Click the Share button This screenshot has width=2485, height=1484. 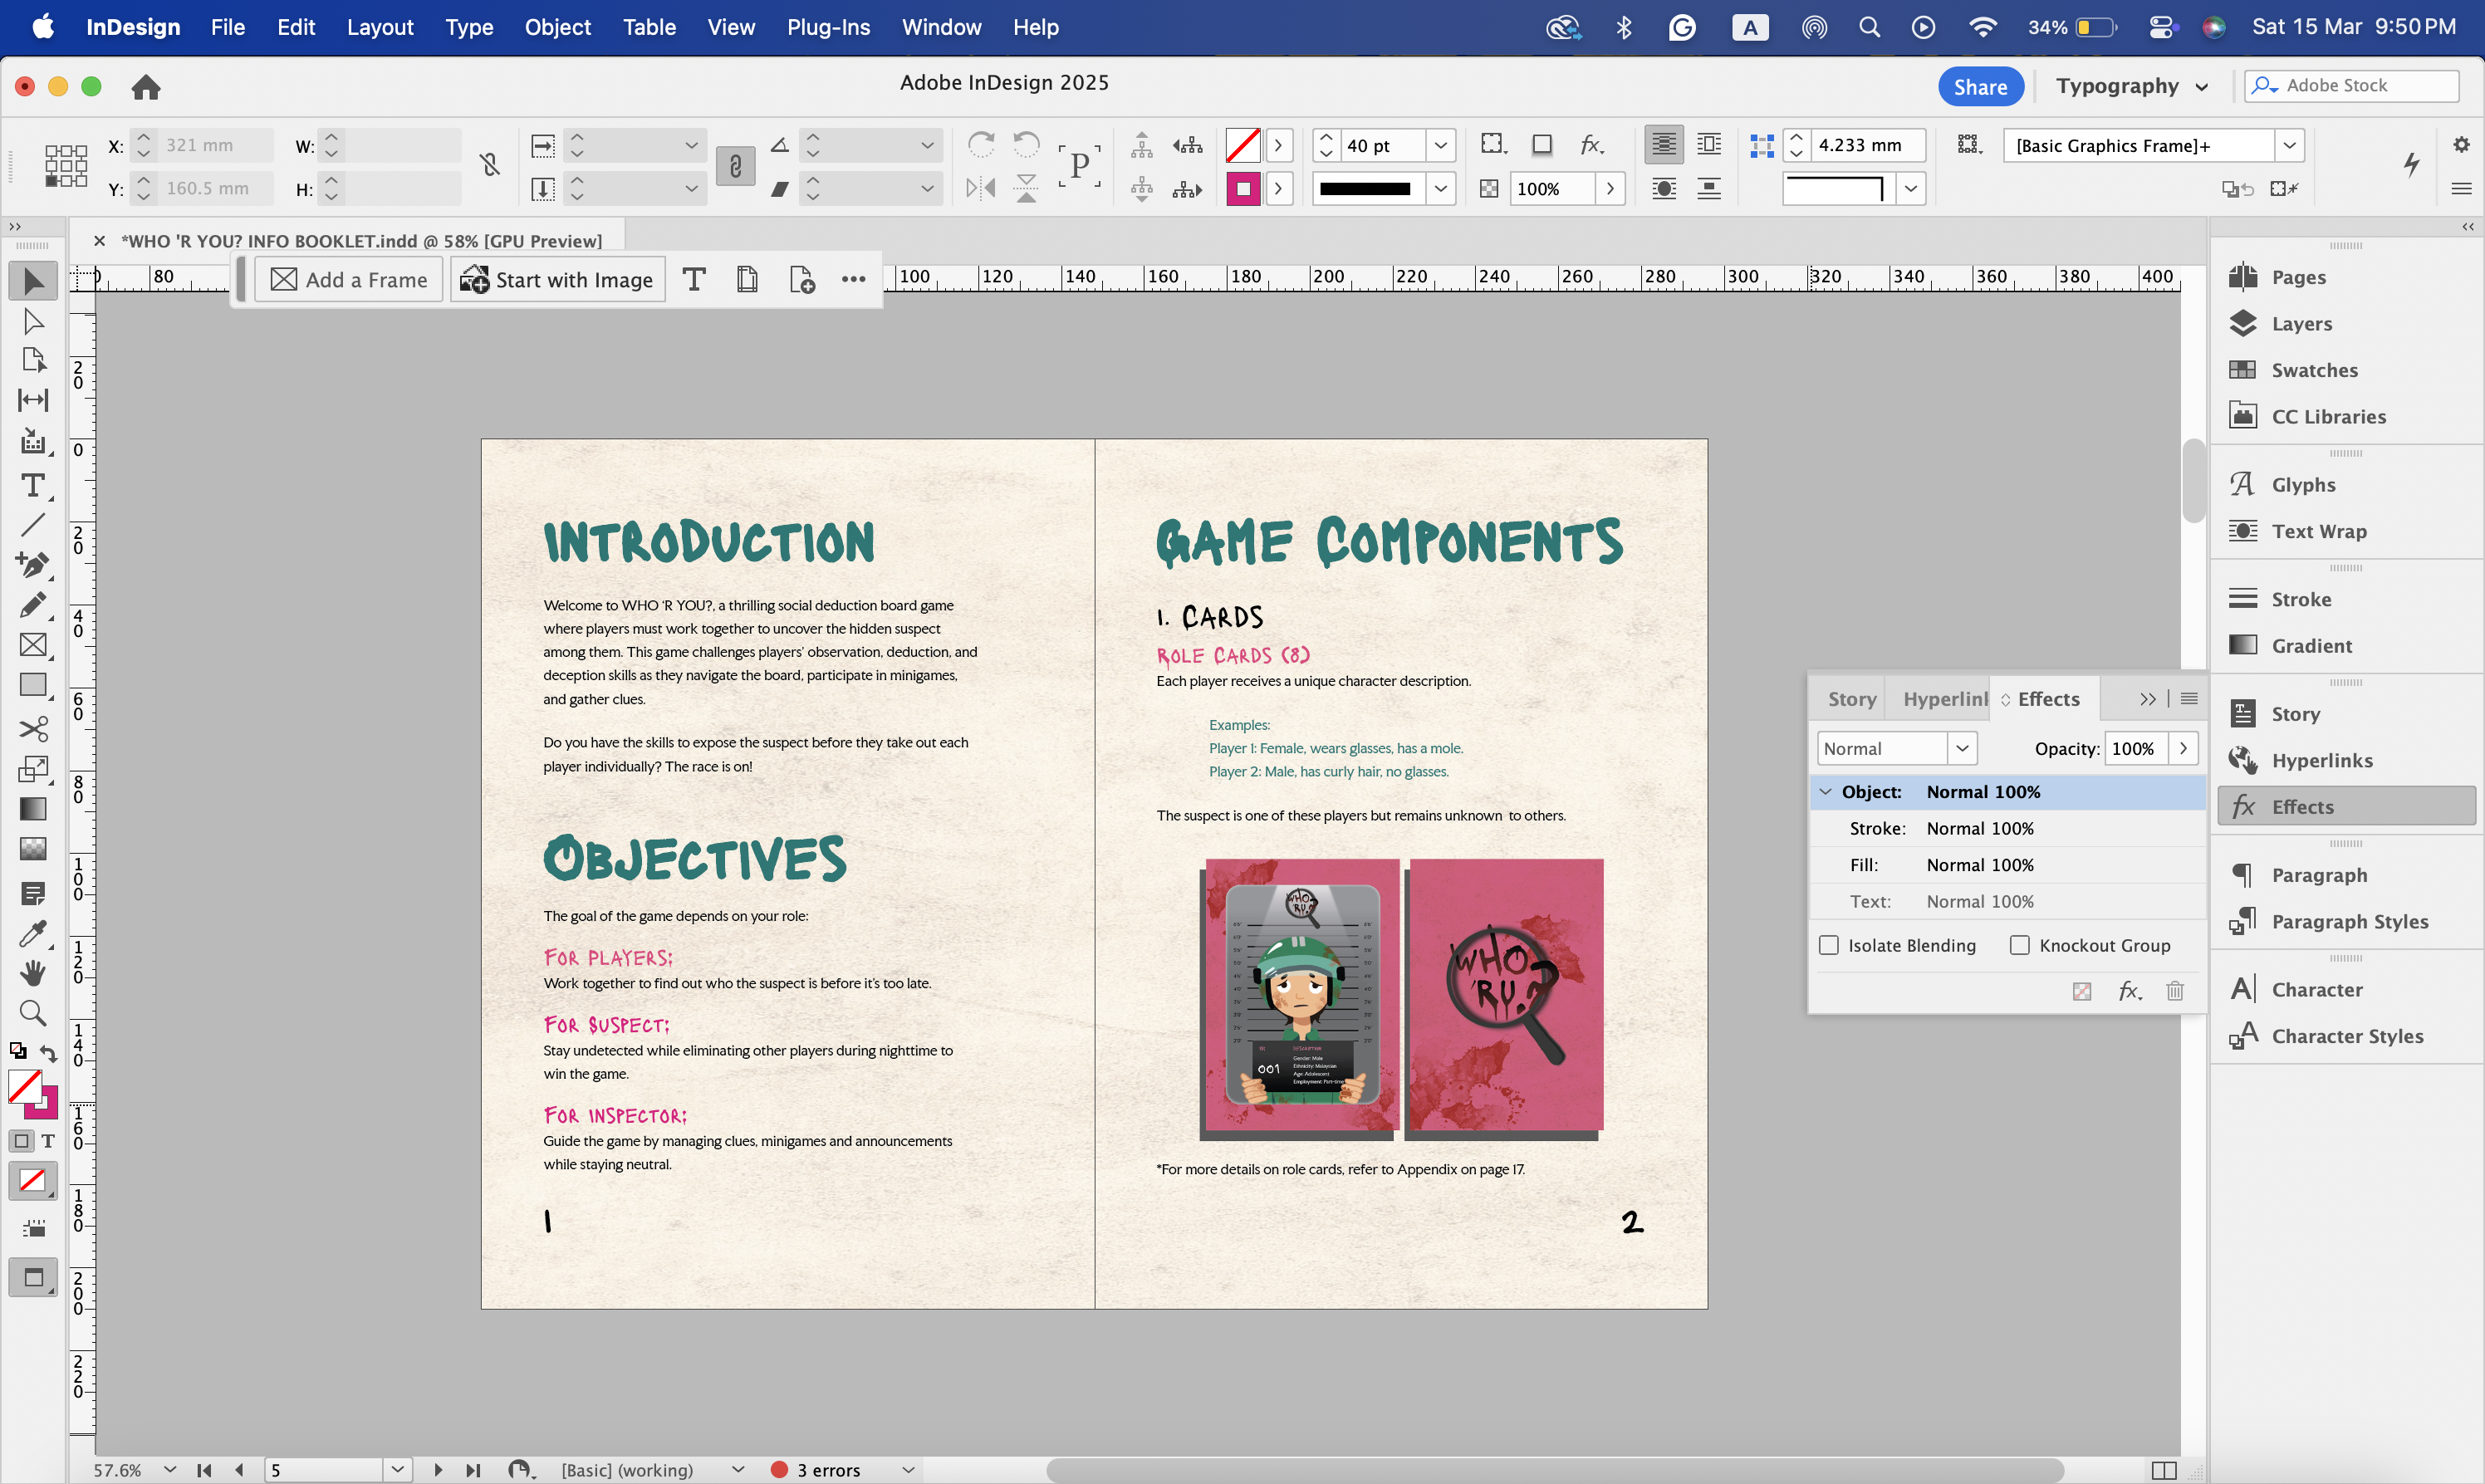click(x=1979, y=86)
